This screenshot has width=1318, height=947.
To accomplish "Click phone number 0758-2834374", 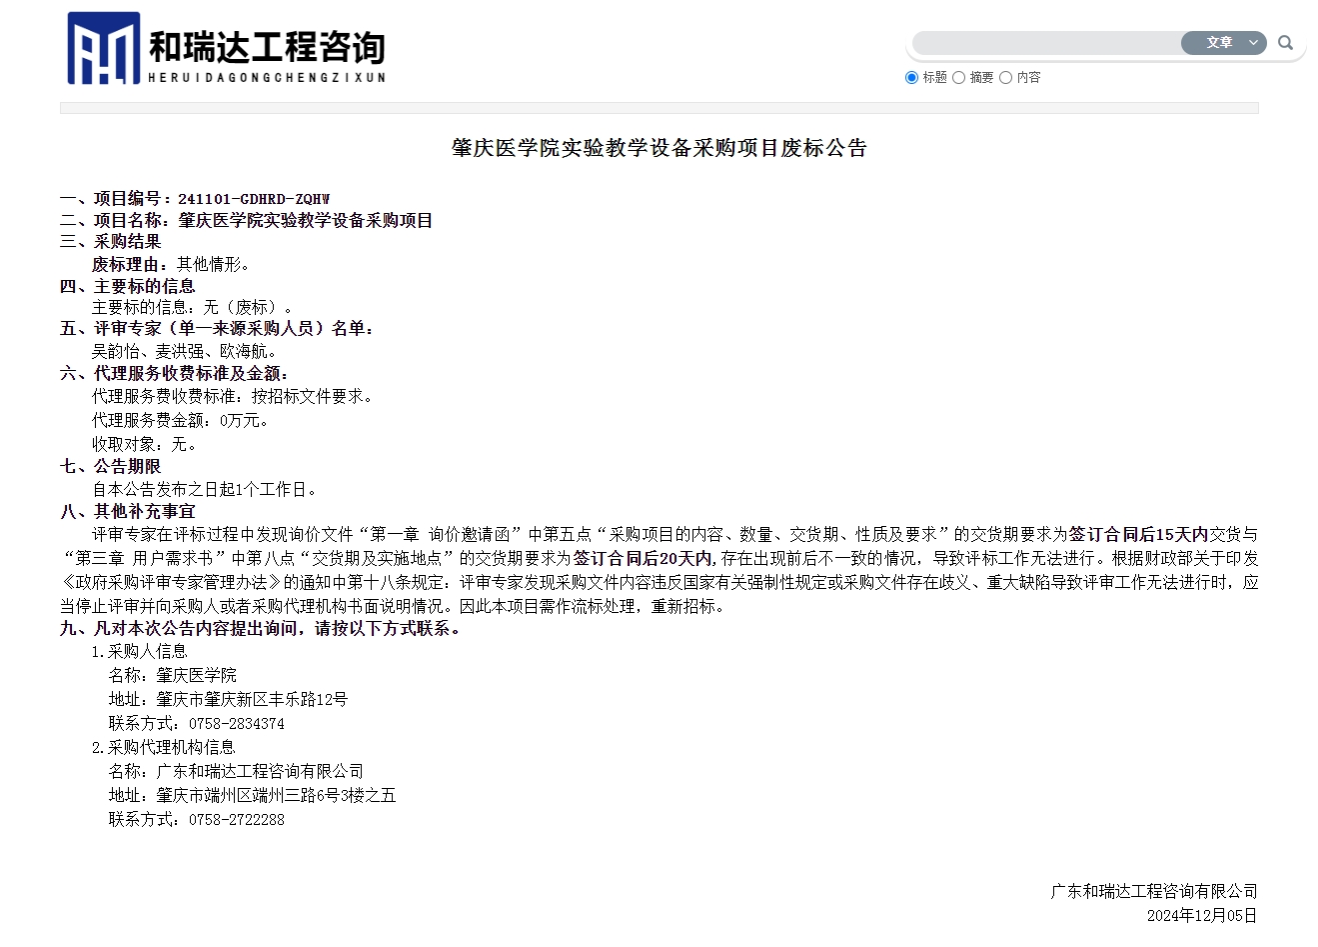I will tap(236, 723).
